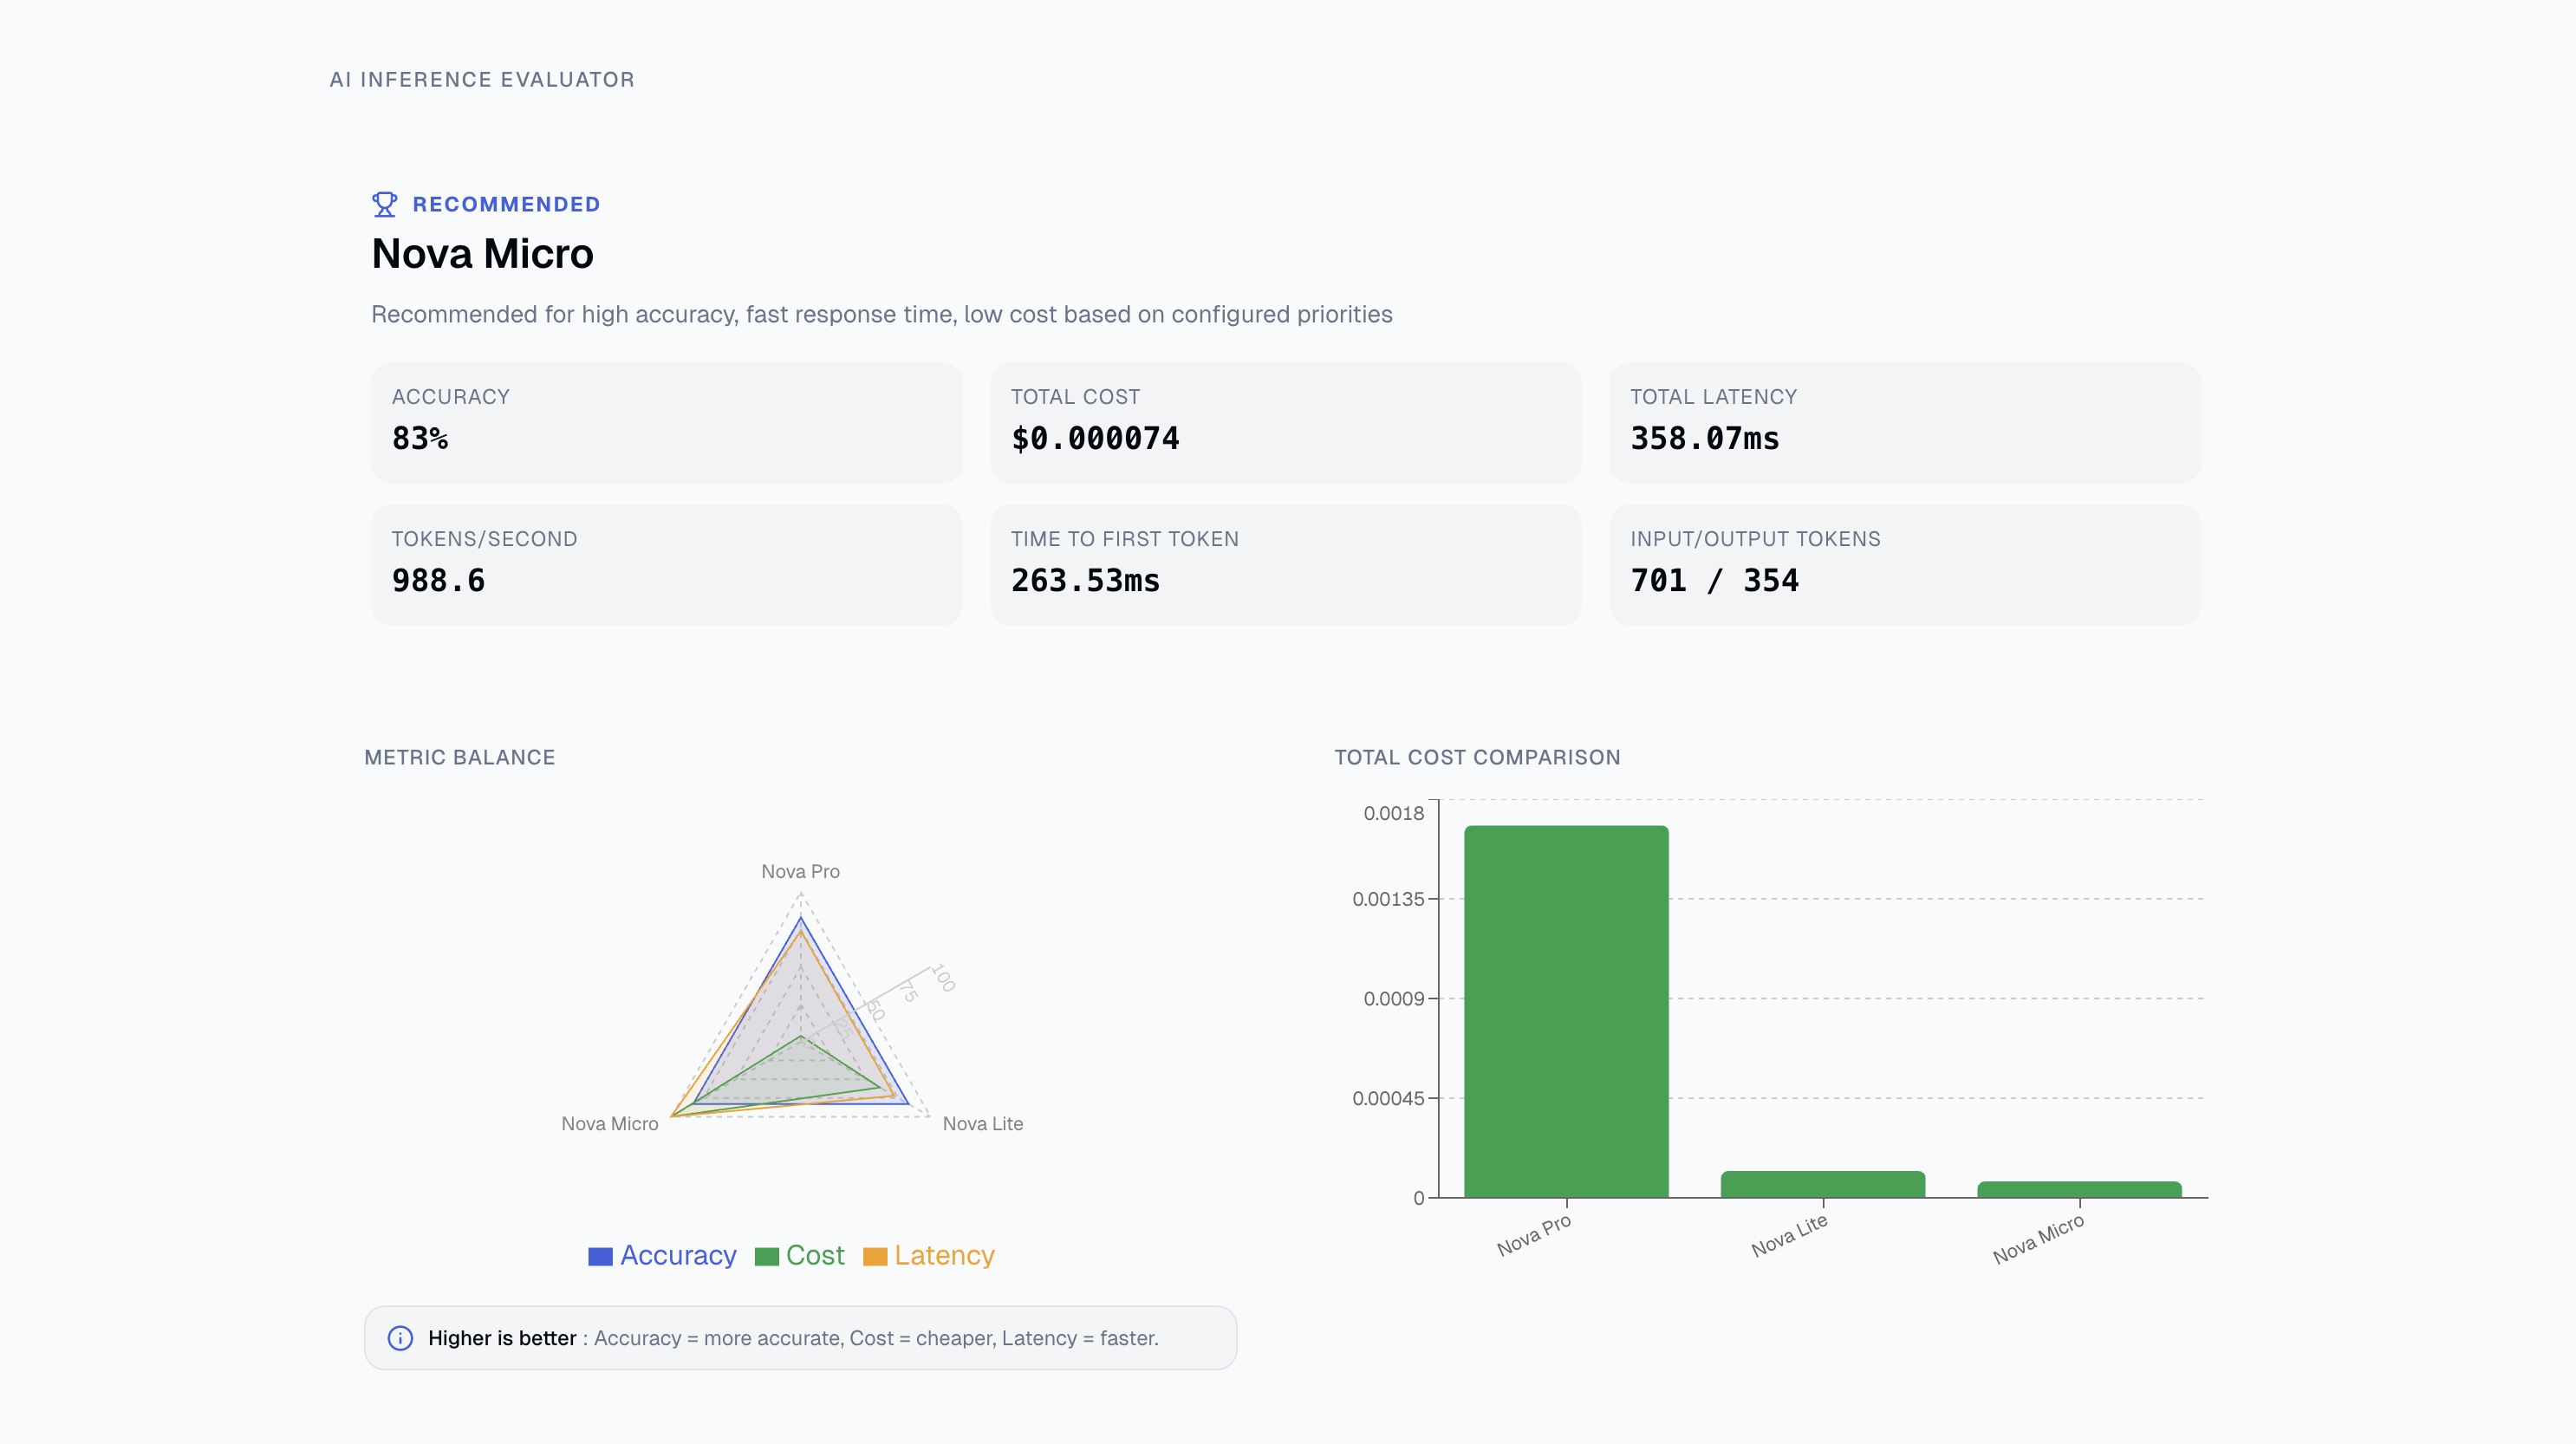This screenshot has width=2576, height=1444.
Task: Click the 100 tick on the radar axis
Action: (943, 977)
